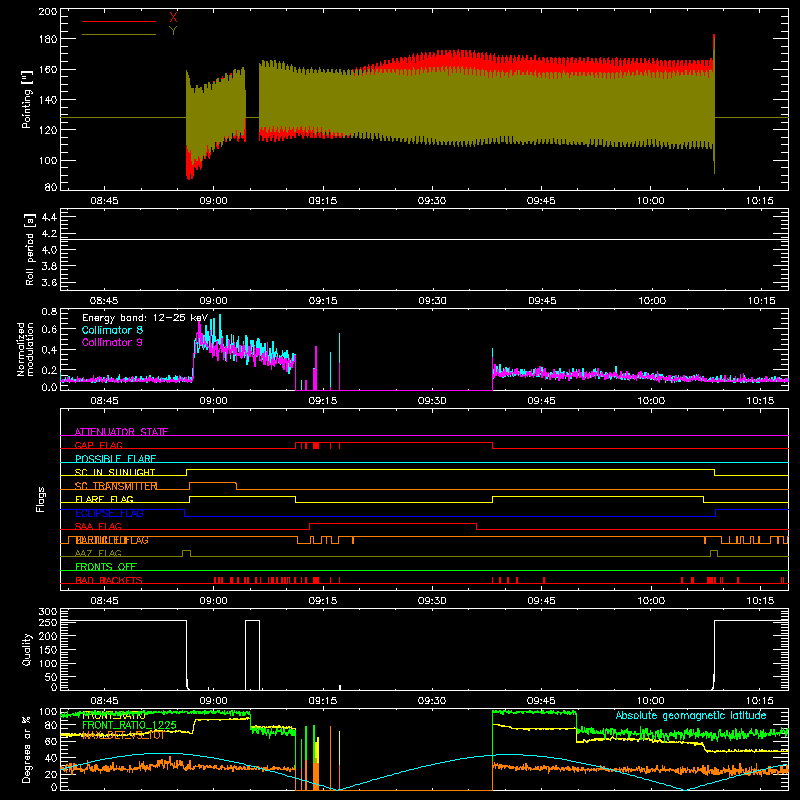This screenshot has height=800, width=800.
Task: Click the '4.4' tick on Roll period axis
Action: point(49,217)
